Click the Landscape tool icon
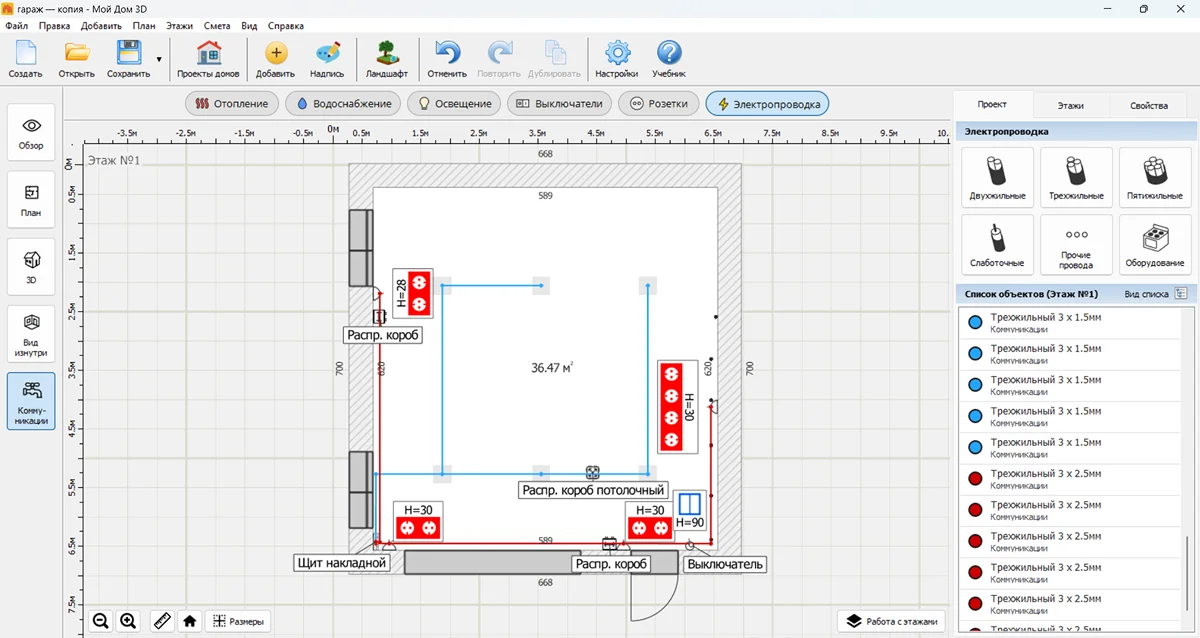 (386, 59)
